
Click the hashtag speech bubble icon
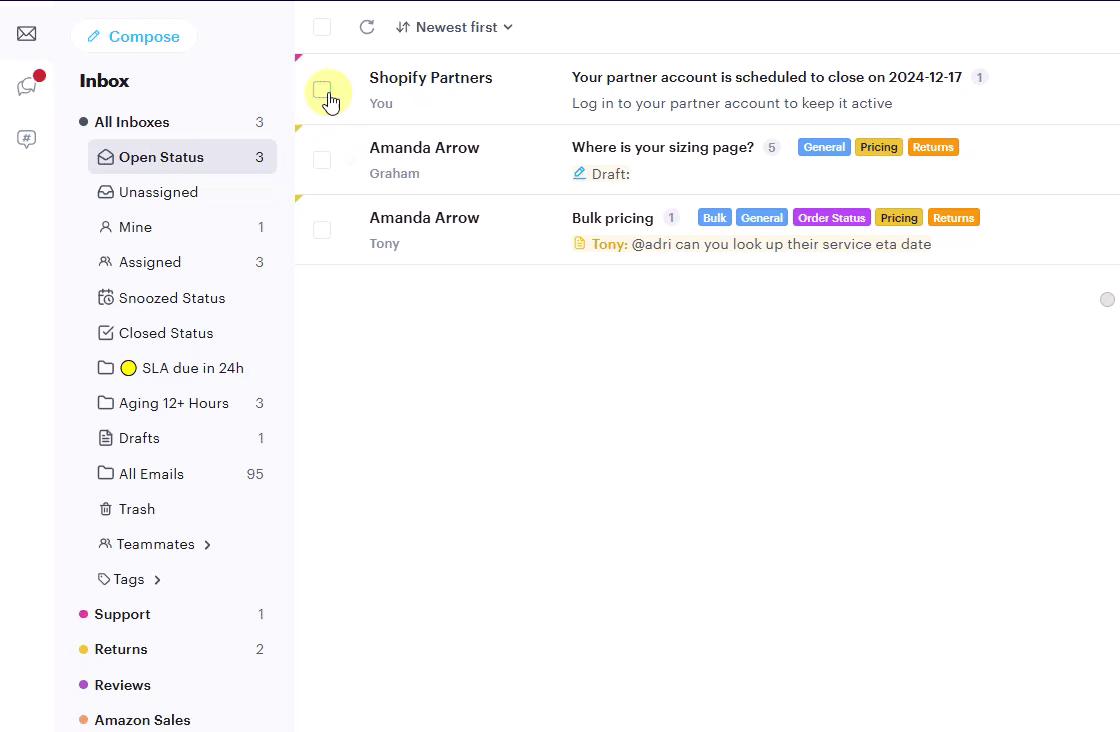coord(27,139)
